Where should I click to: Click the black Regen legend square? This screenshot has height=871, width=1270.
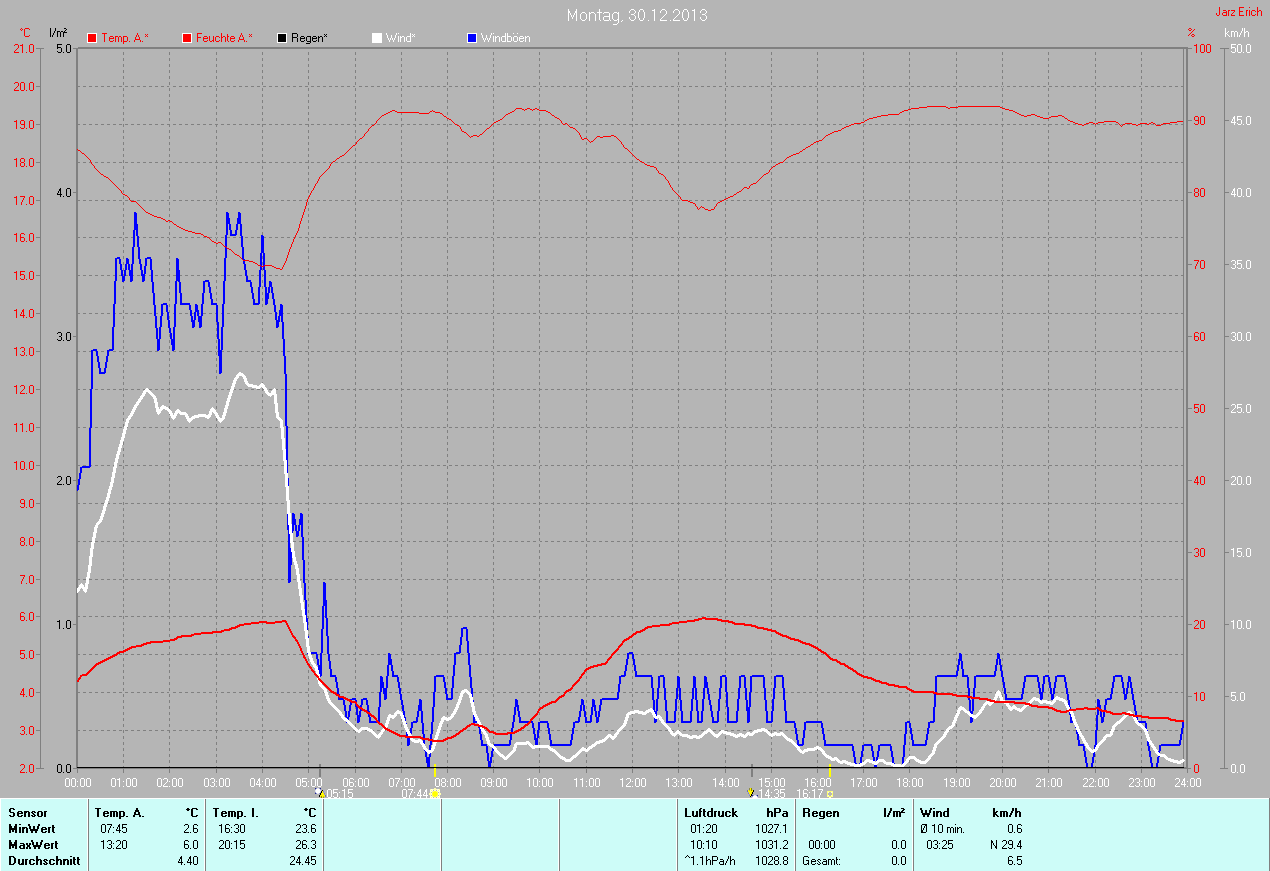(283, 38)
